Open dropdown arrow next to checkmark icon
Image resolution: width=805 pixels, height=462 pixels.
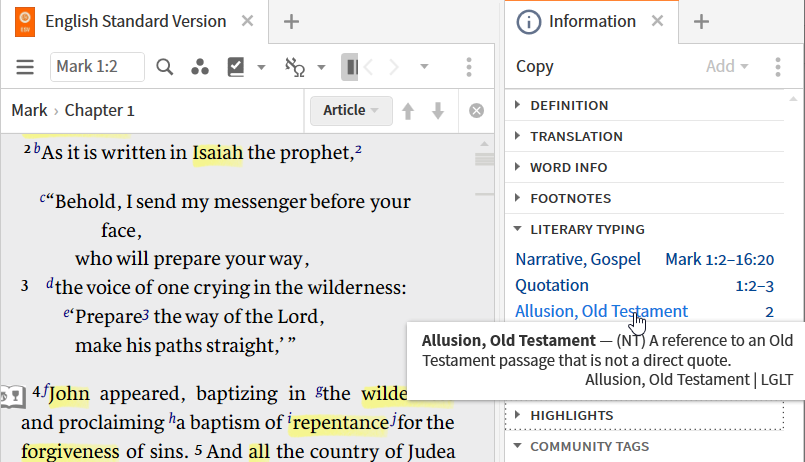[261, 67]
